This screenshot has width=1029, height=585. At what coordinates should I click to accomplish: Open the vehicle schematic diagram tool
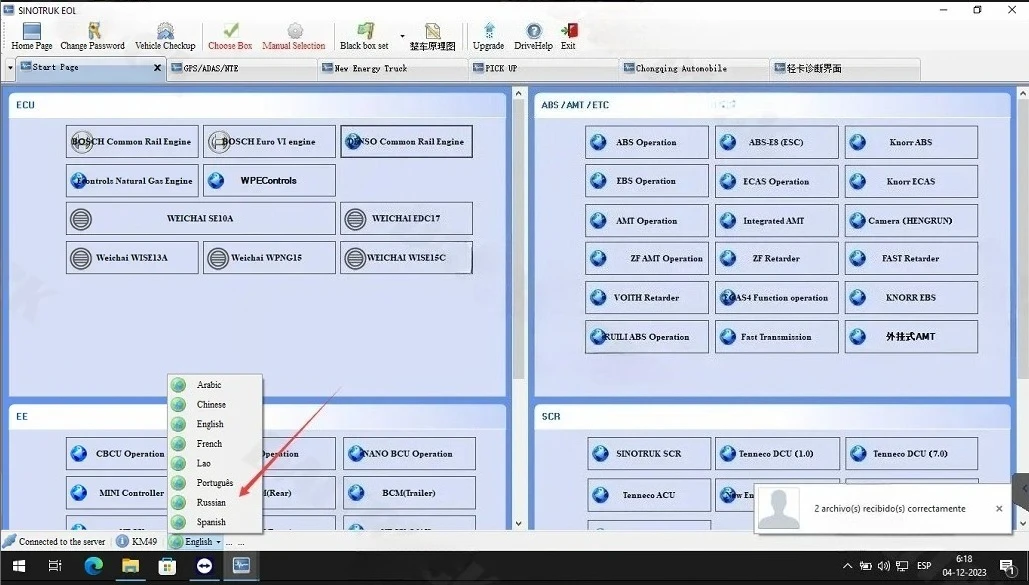432,37
